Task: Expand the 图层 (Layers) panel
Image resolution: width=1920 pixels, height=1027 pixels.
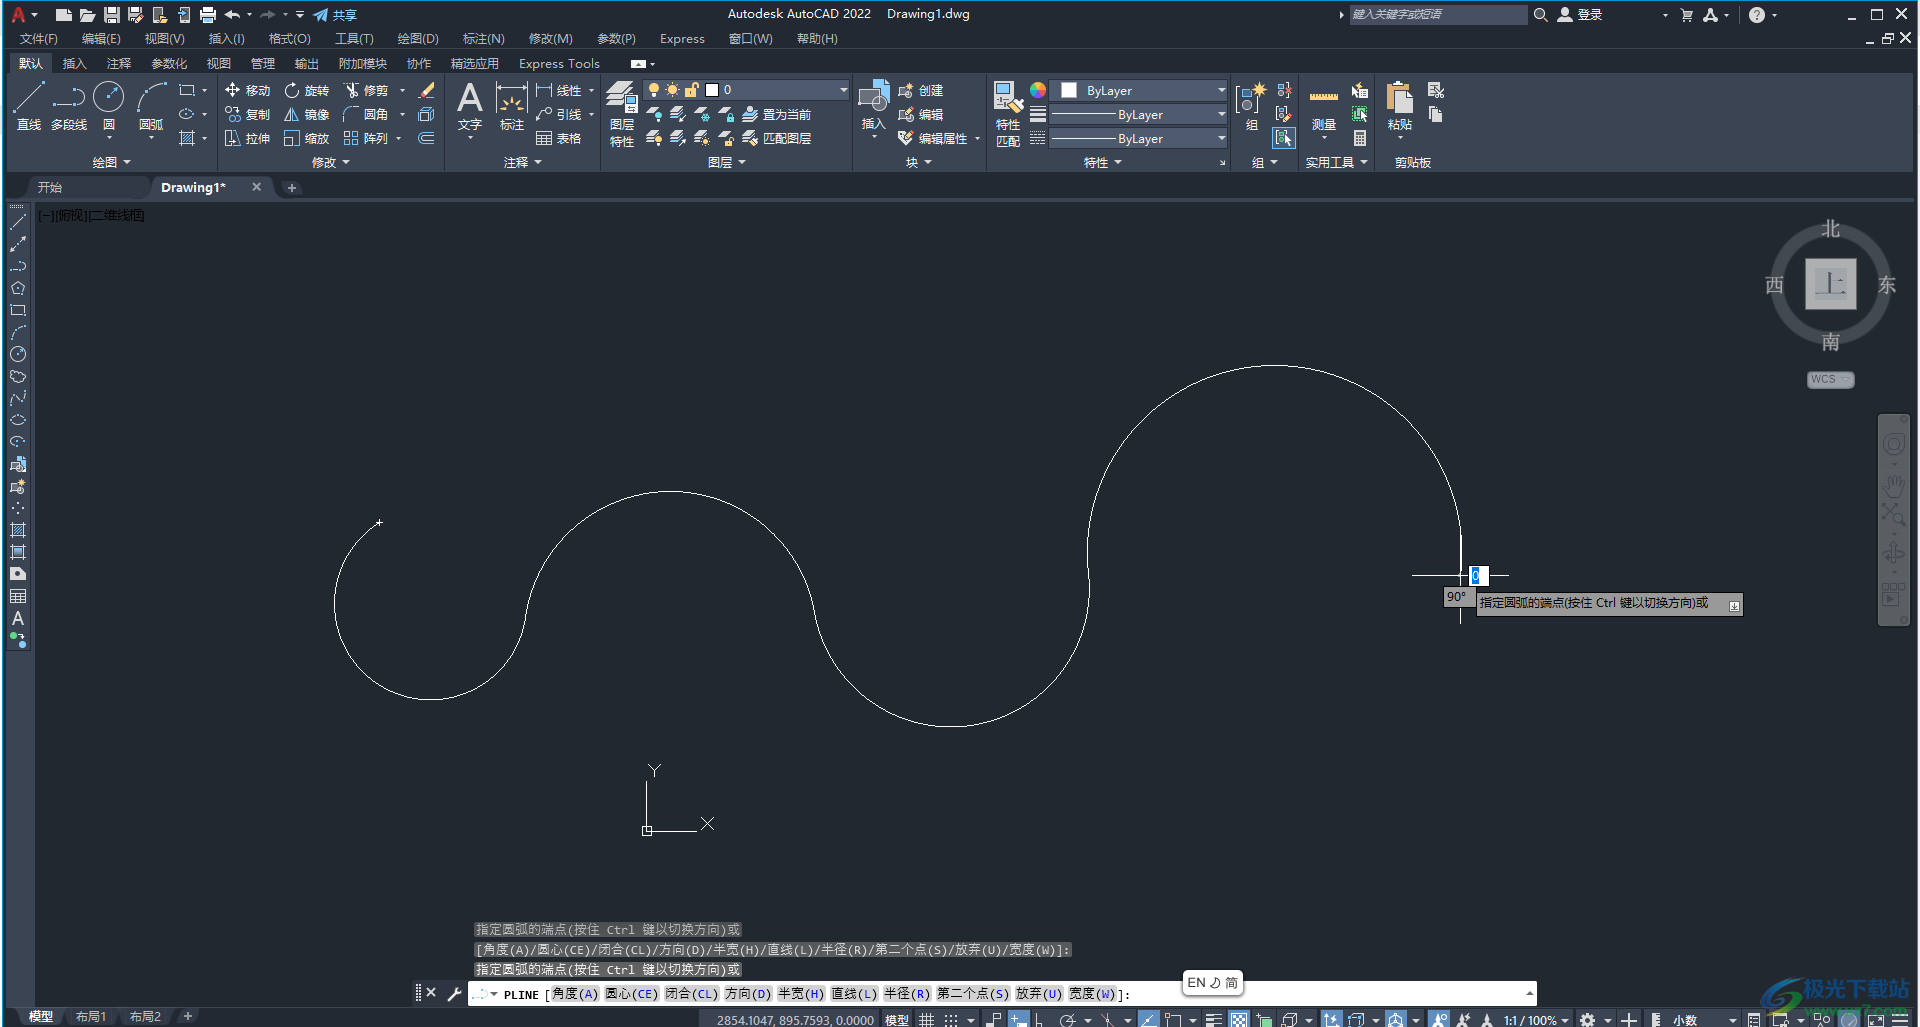Action: coord(726,162)
